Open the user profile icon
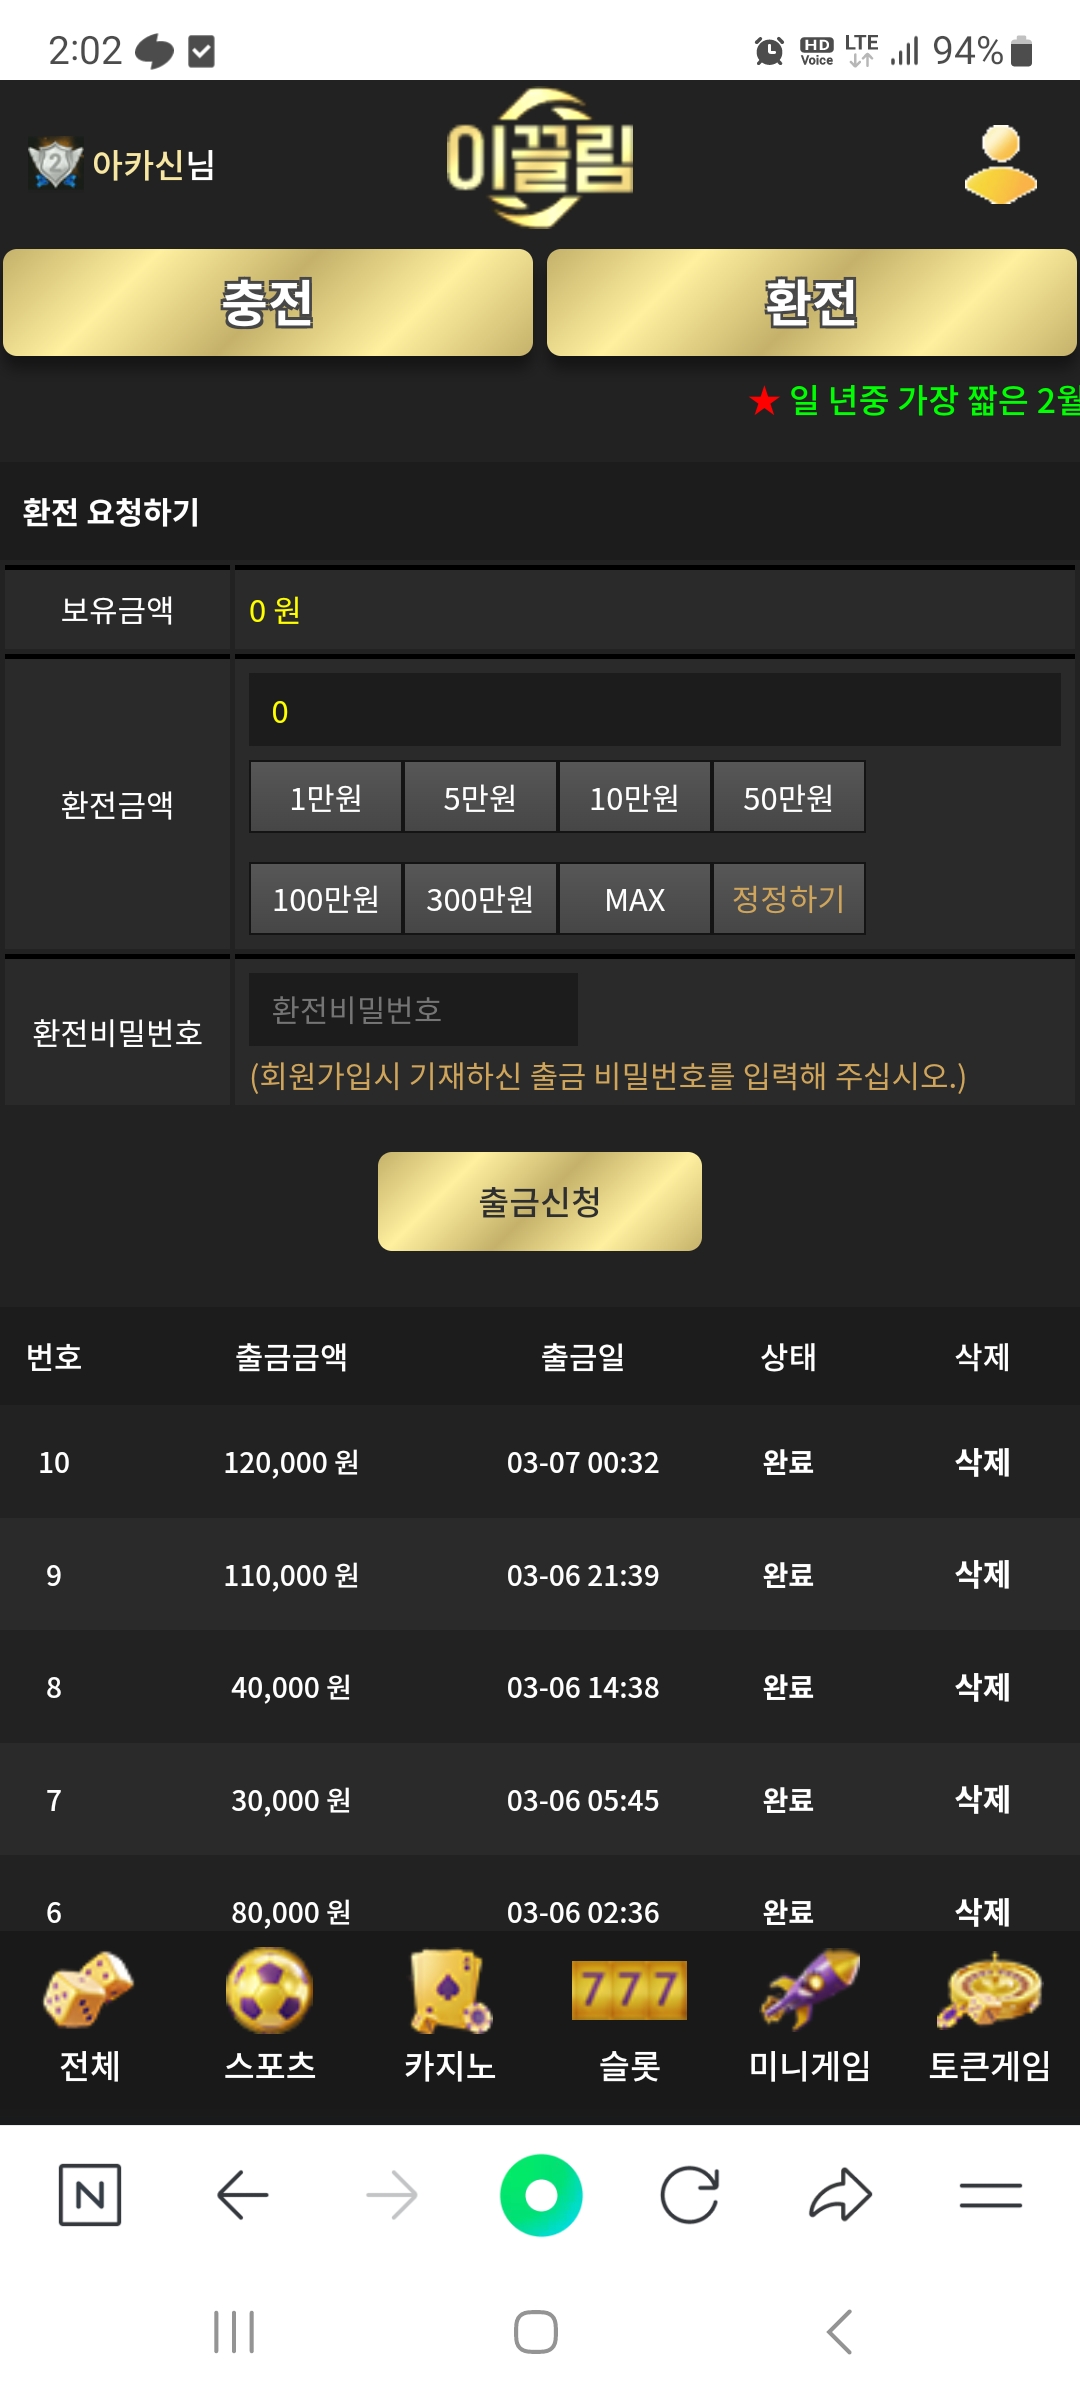 click(x=1001, y=164)
